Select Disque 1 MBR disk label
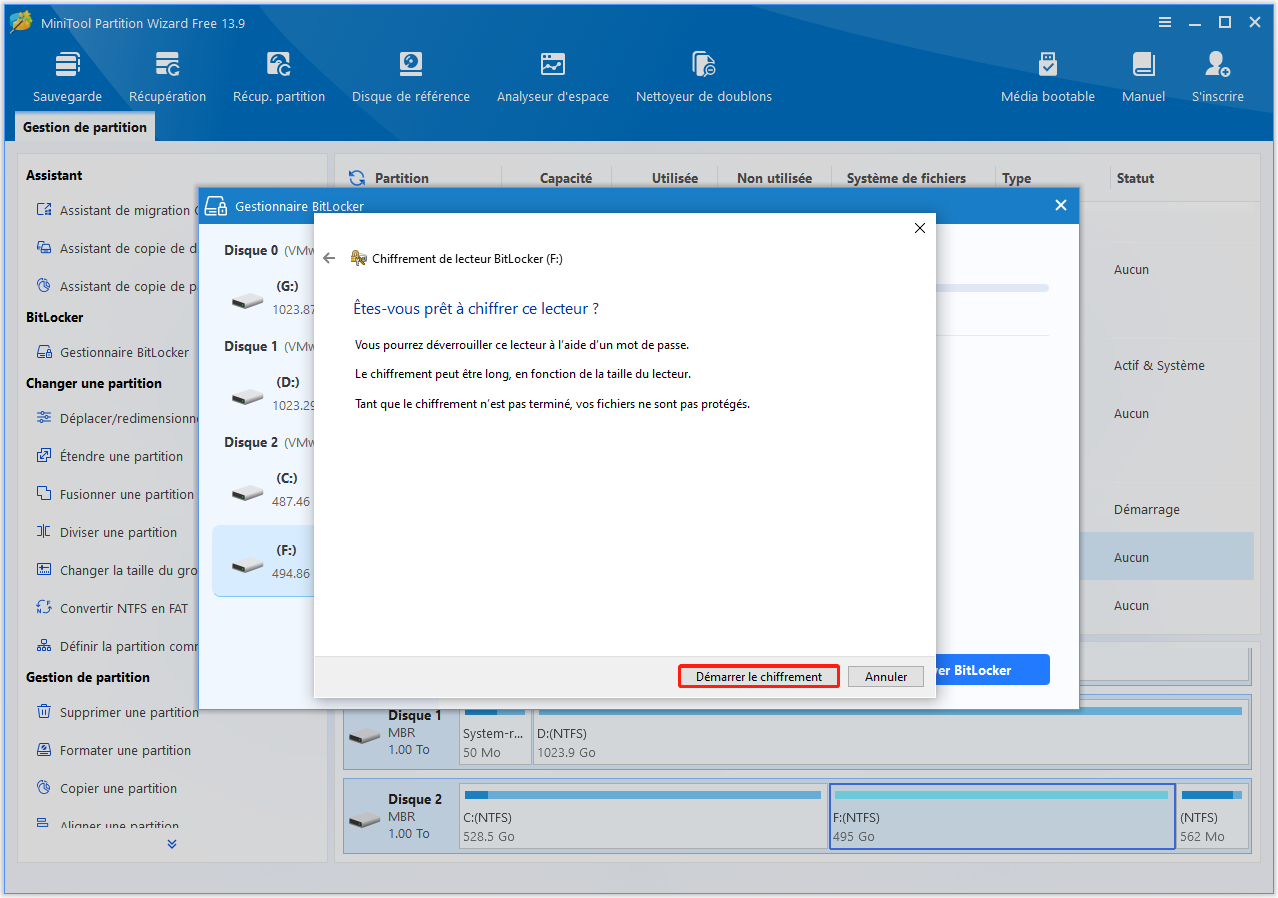 400,732
